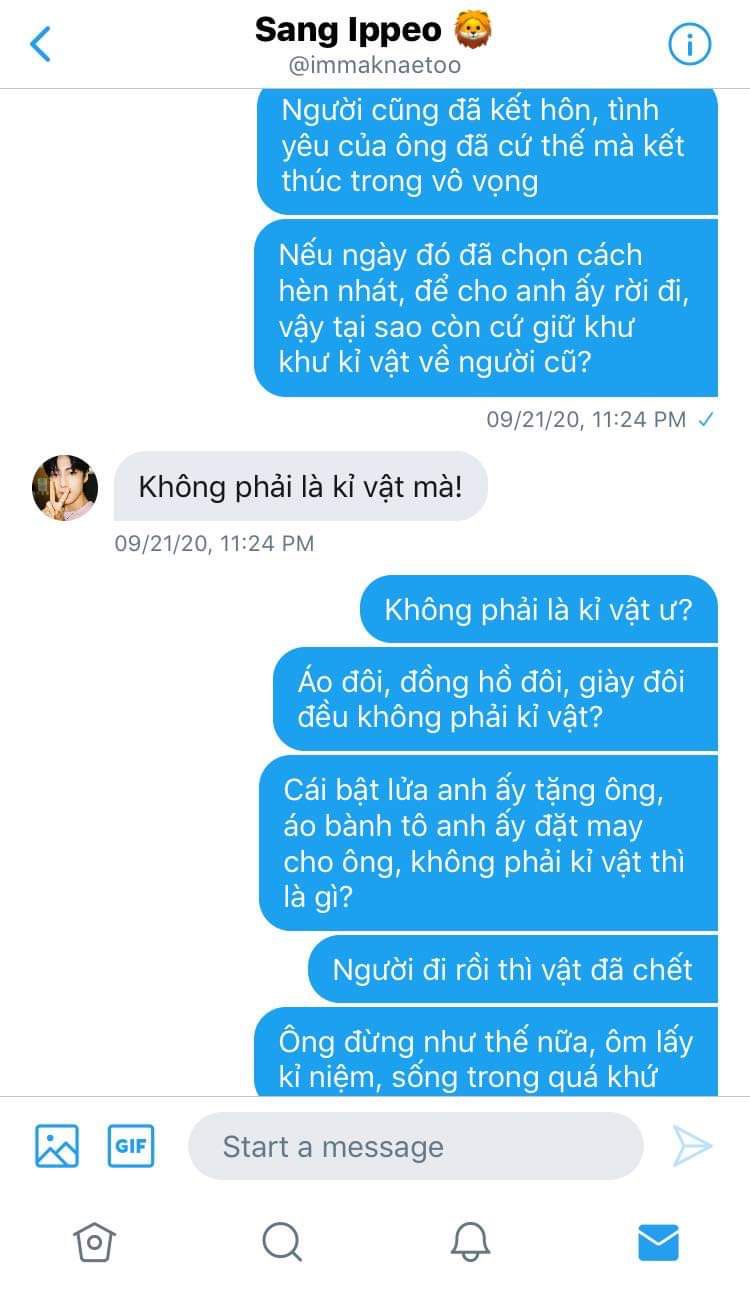Open Sang Ippeo profile from header name
Screen dimensions: 750x1294
[348, 30]
